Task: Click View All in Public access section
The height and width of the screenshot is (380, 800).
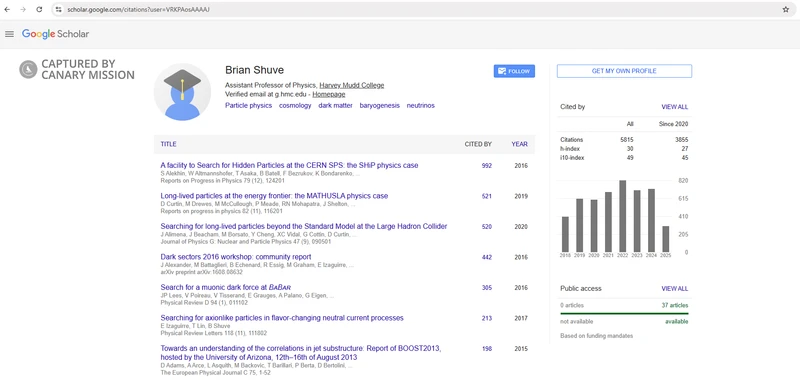Action: coord(674,289)
